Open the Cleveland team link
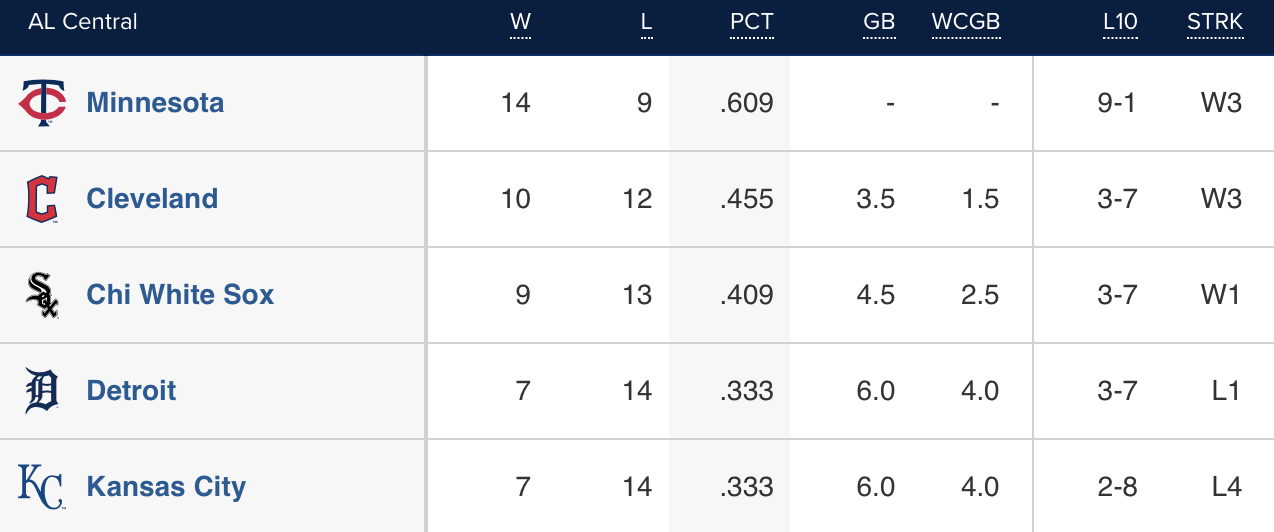Screen dimensions: 1274x532 (x=152, y=199)
